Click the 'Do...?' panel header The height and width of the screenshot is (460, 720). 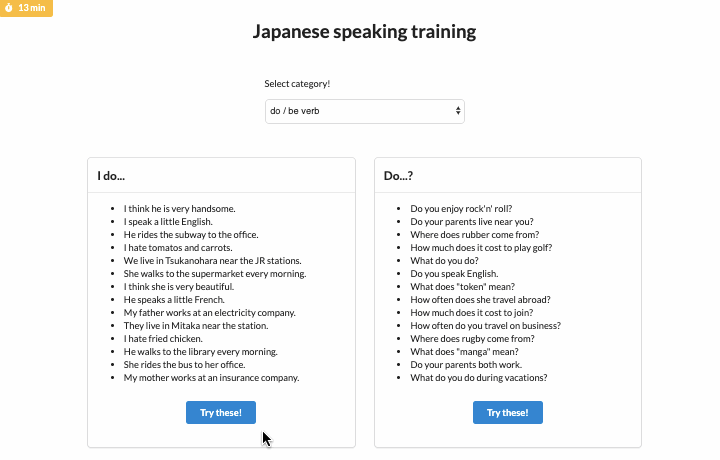398,176
